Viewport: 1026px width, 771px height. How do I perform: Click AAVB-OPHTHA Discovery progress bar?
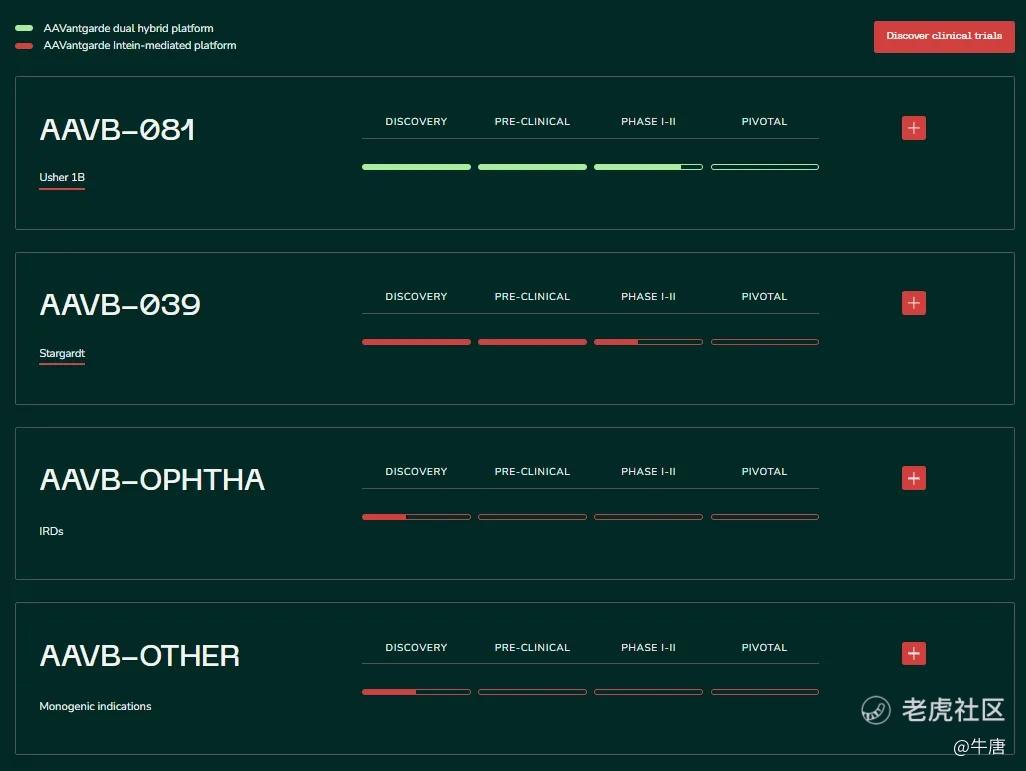click(x=416, y=517)
